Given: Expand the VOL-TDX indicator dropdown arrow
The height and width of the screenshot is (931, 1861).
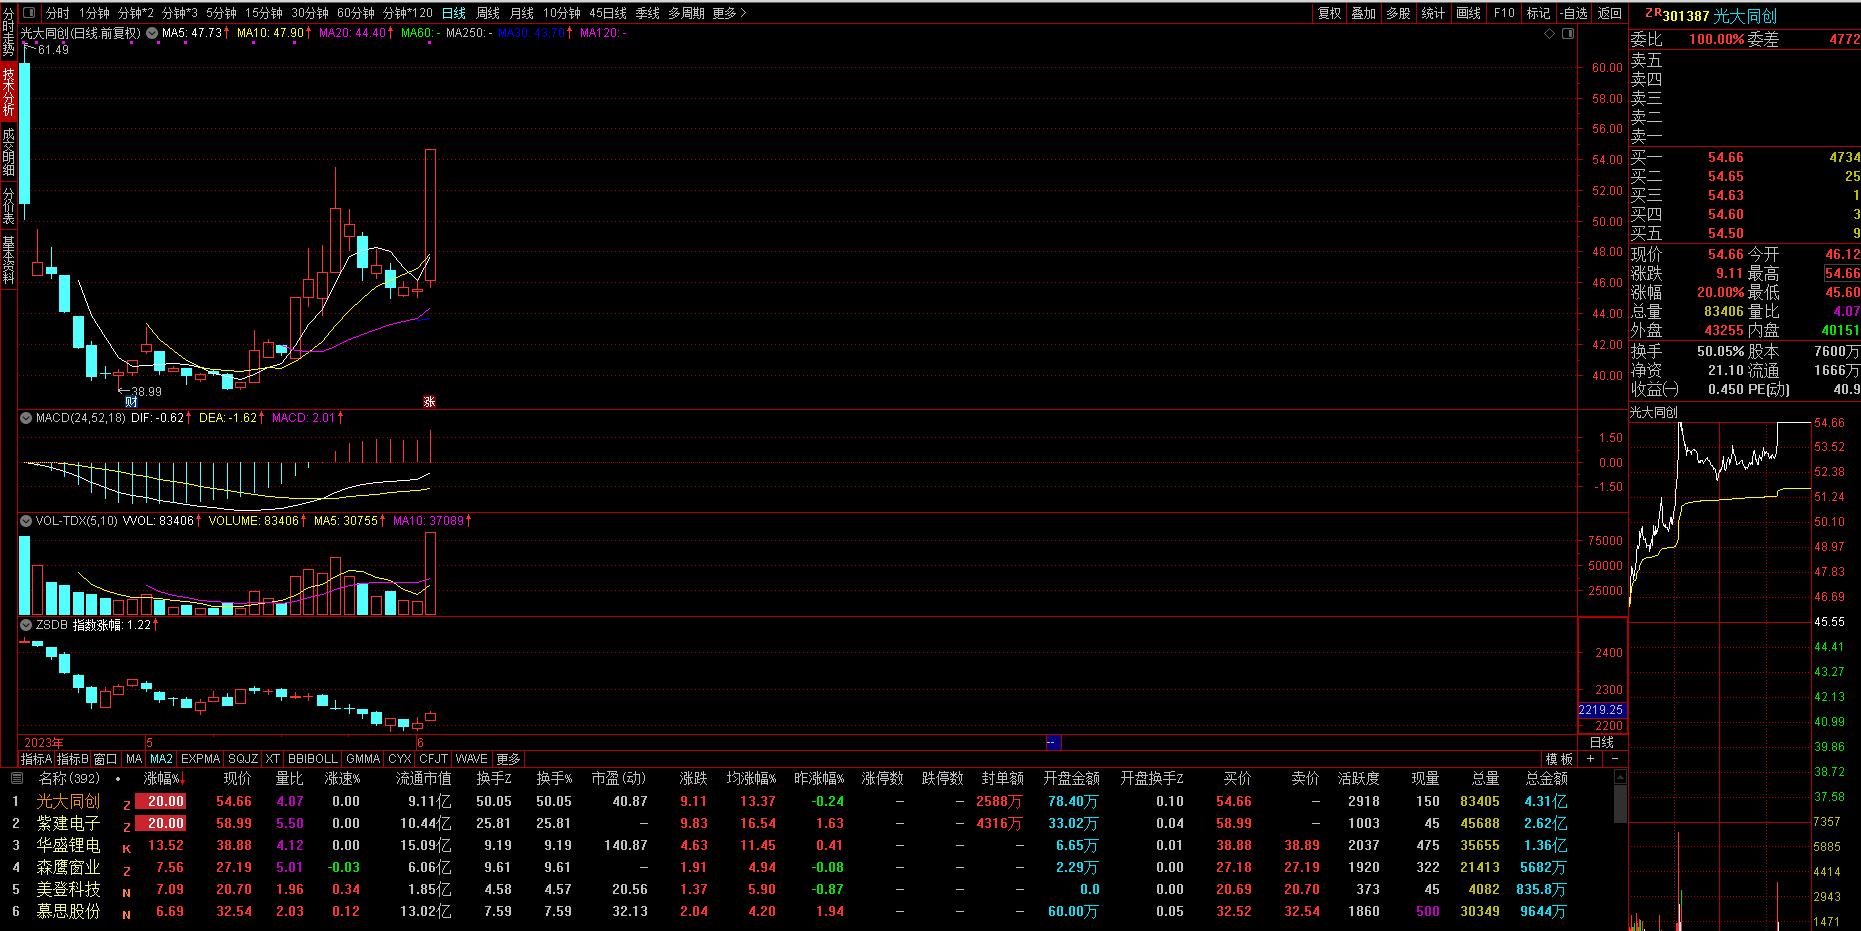Looking at the screenshot, I should [27, 520].
